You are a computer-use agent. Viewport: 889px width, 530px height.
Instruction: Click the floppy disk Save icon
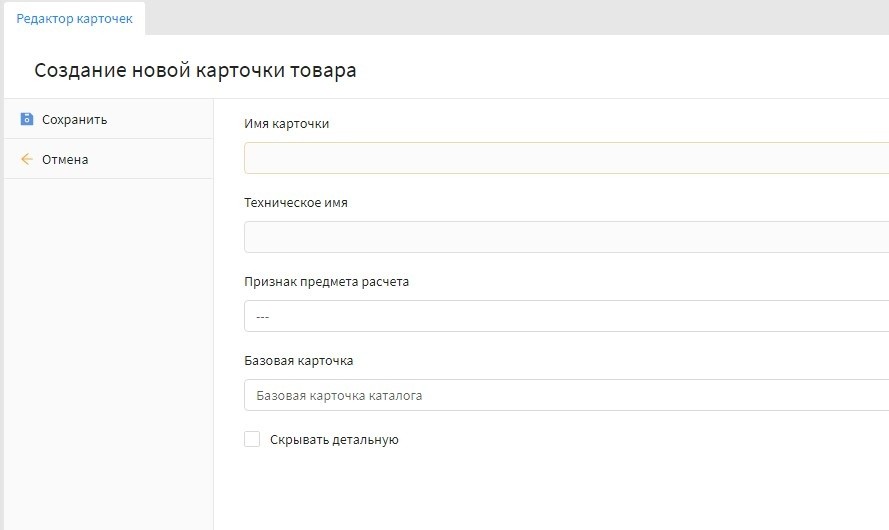point(27,119)
